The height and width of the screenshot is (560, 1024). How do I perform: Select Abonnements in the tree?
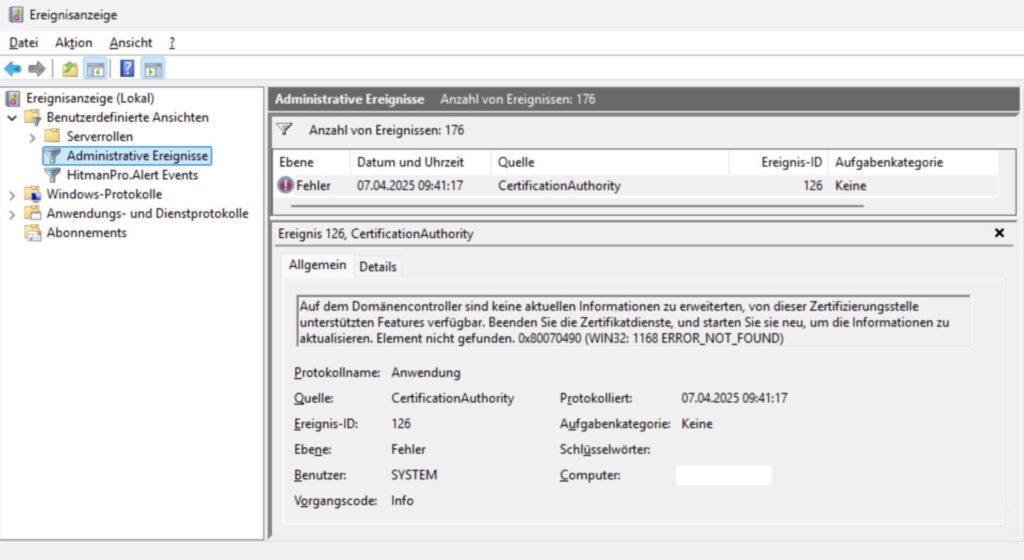click(86, 232)
